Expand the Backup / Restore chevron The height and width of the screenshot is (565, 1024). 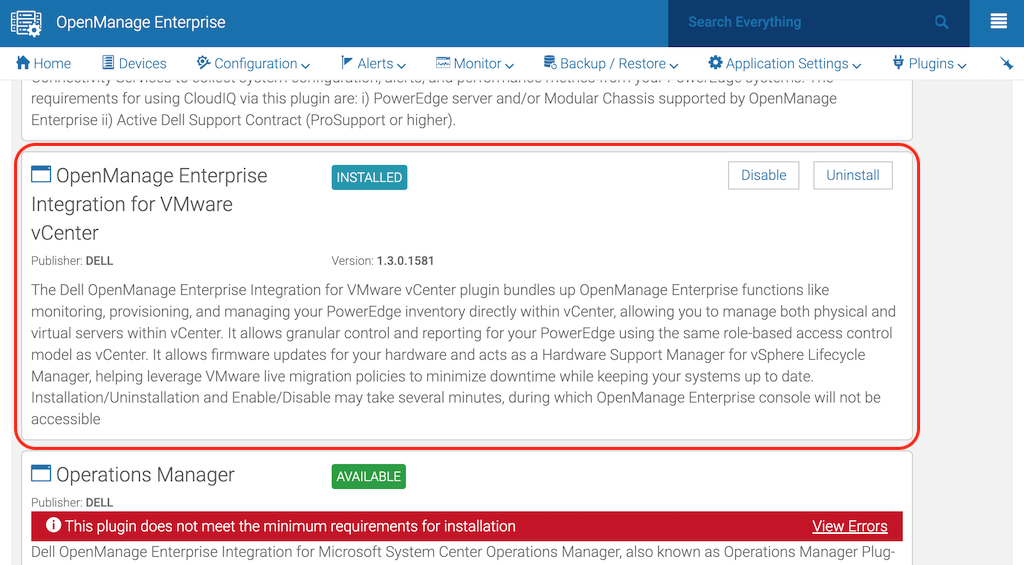click(674, 65)
